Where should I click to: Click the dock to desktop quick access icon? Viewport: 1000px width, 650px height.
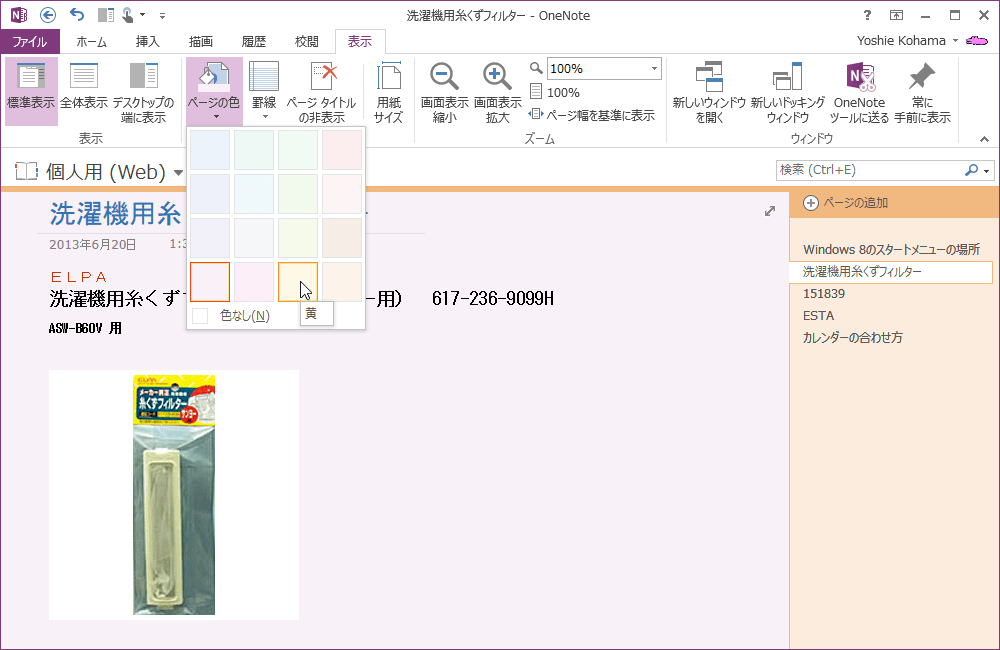(106, 15)
